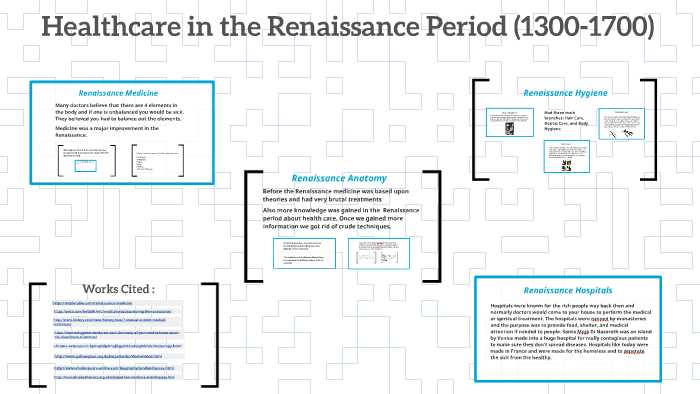
Task: Open the gallowglass.org link in Works Cited
Action: 108,357
